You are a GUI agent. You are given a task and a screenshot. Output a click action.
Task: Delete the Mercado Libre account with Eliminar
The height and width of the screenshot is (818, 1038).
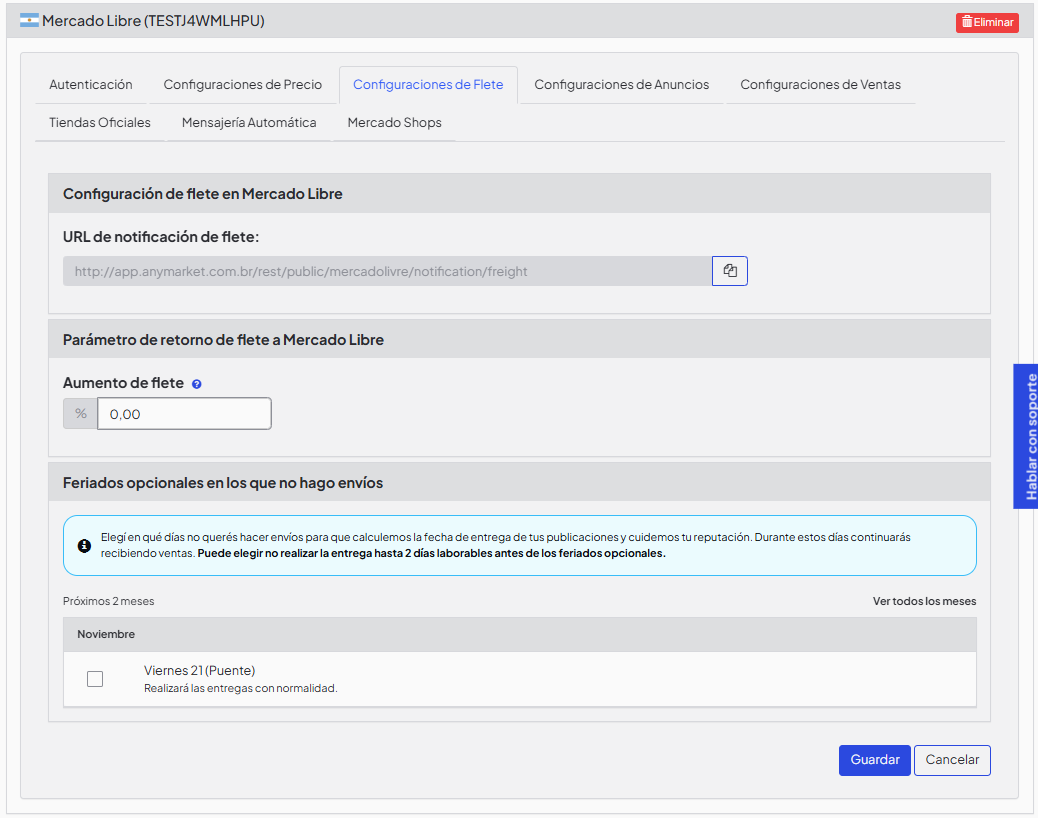pos(987,23)
